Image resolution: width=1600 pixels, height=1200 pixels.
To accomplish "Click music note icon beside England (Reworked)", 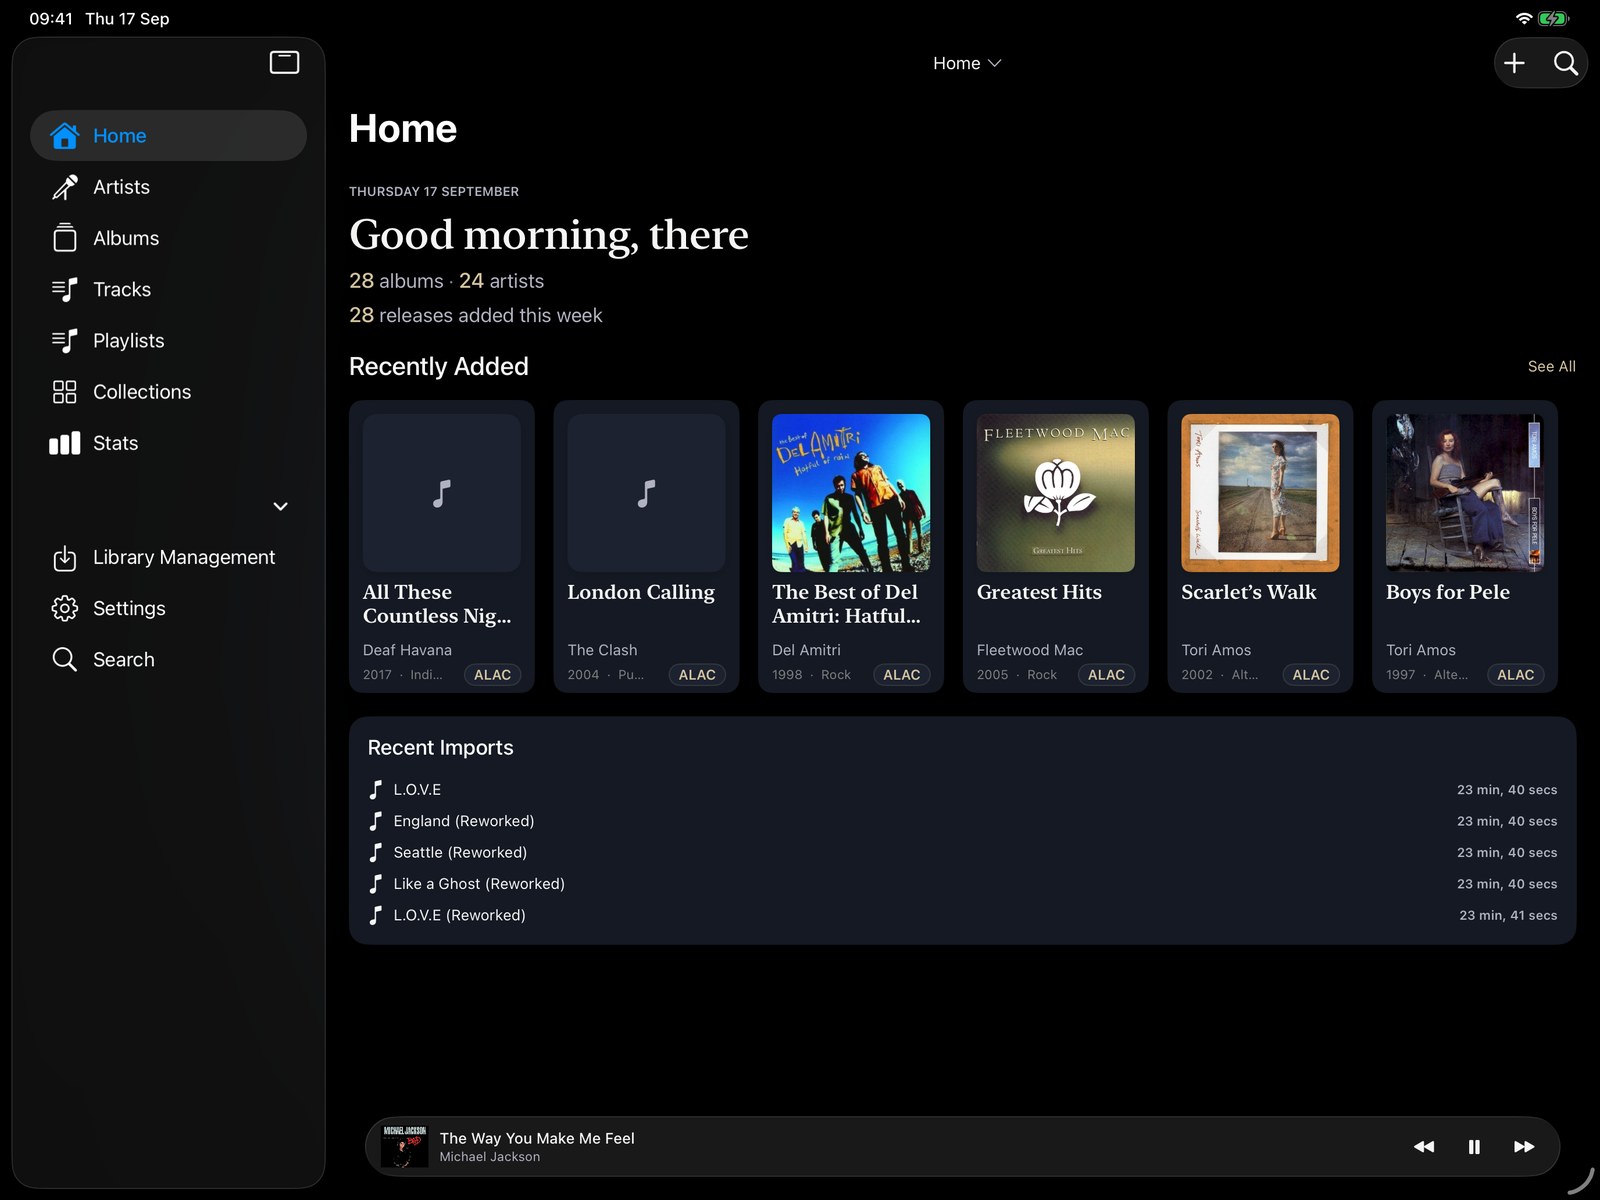I will point(376,821).
